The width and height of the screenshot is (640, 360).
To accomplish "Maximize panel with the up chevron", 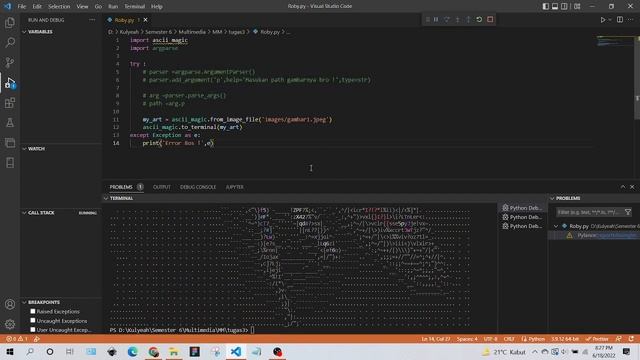I will click(x=622, y=187).
